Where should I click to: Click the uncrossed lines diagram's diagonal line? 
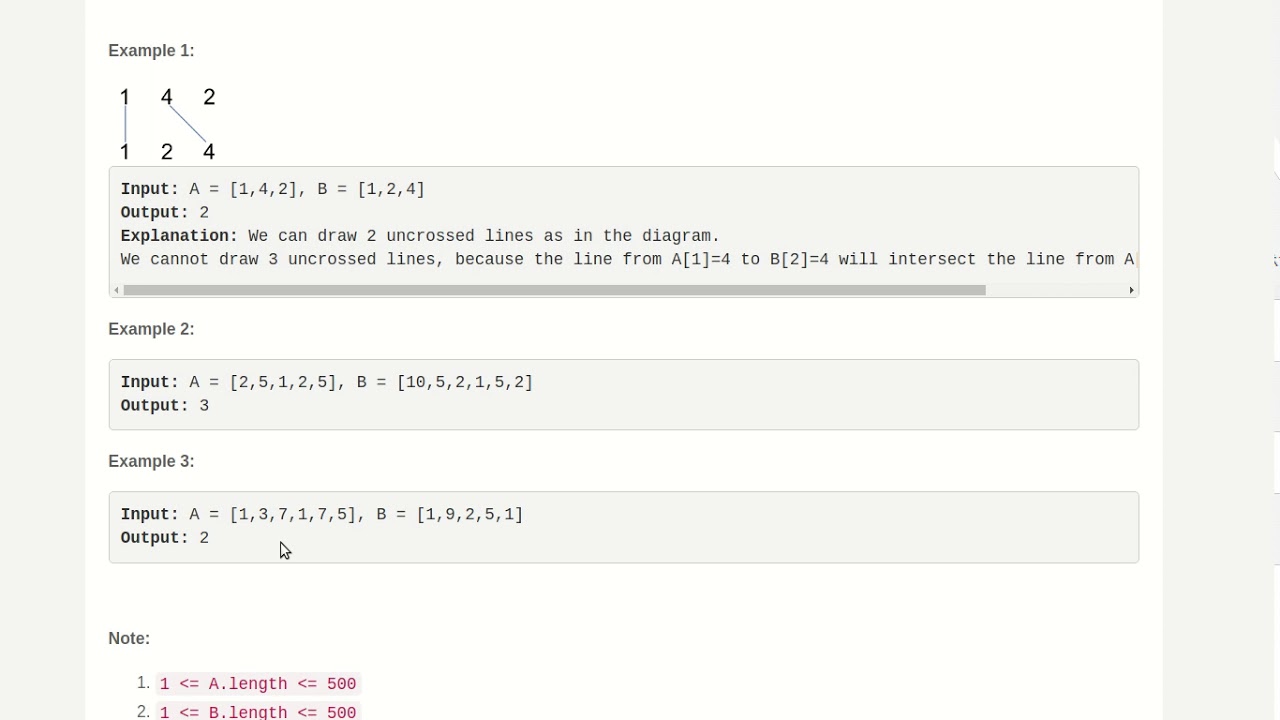pos(188,124)
